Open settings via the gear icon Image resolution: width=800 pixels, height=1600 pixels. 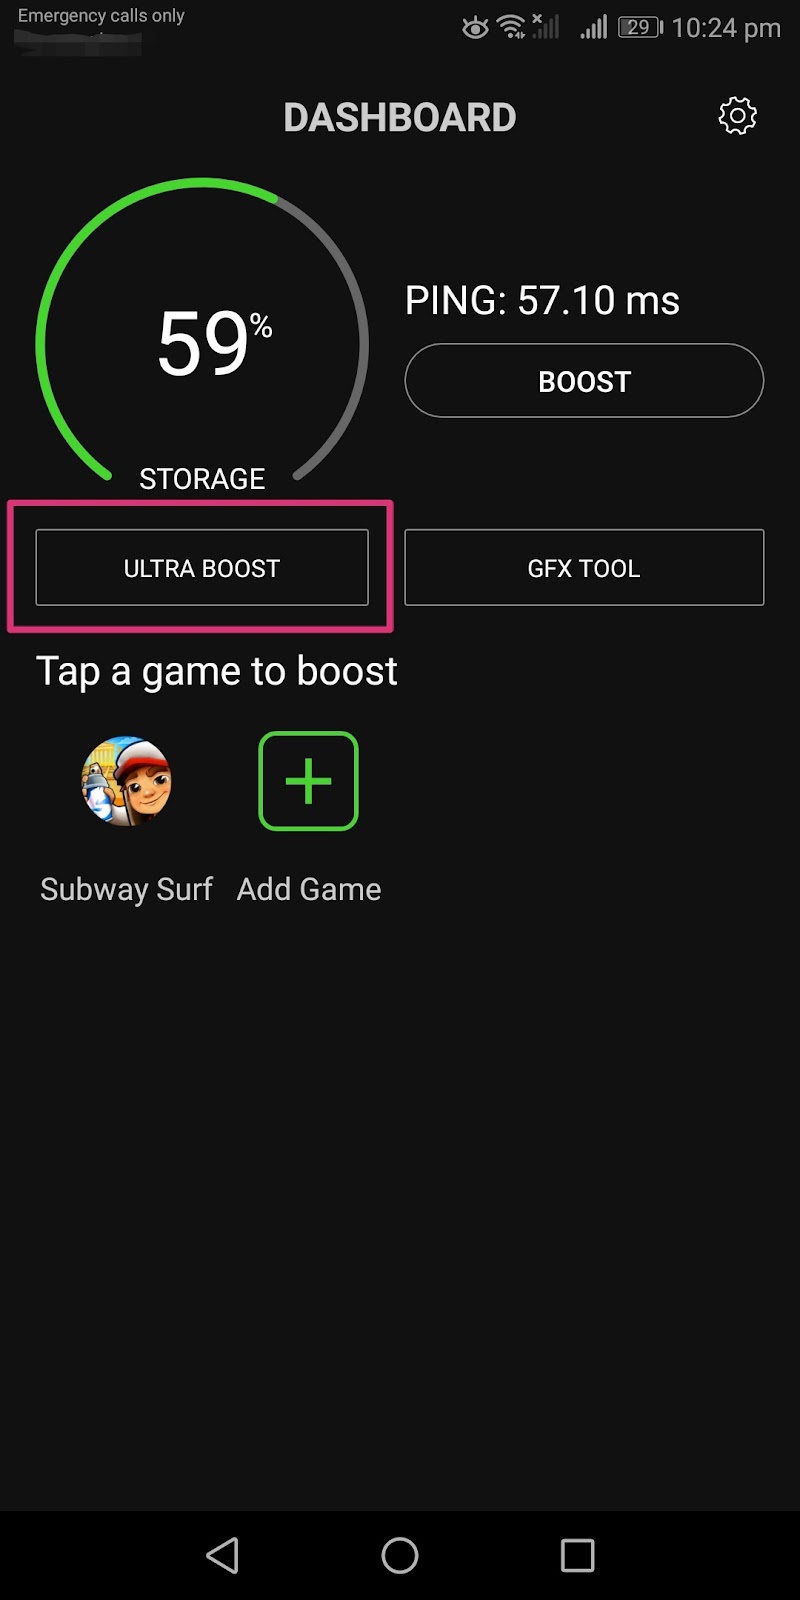point(738,116)
